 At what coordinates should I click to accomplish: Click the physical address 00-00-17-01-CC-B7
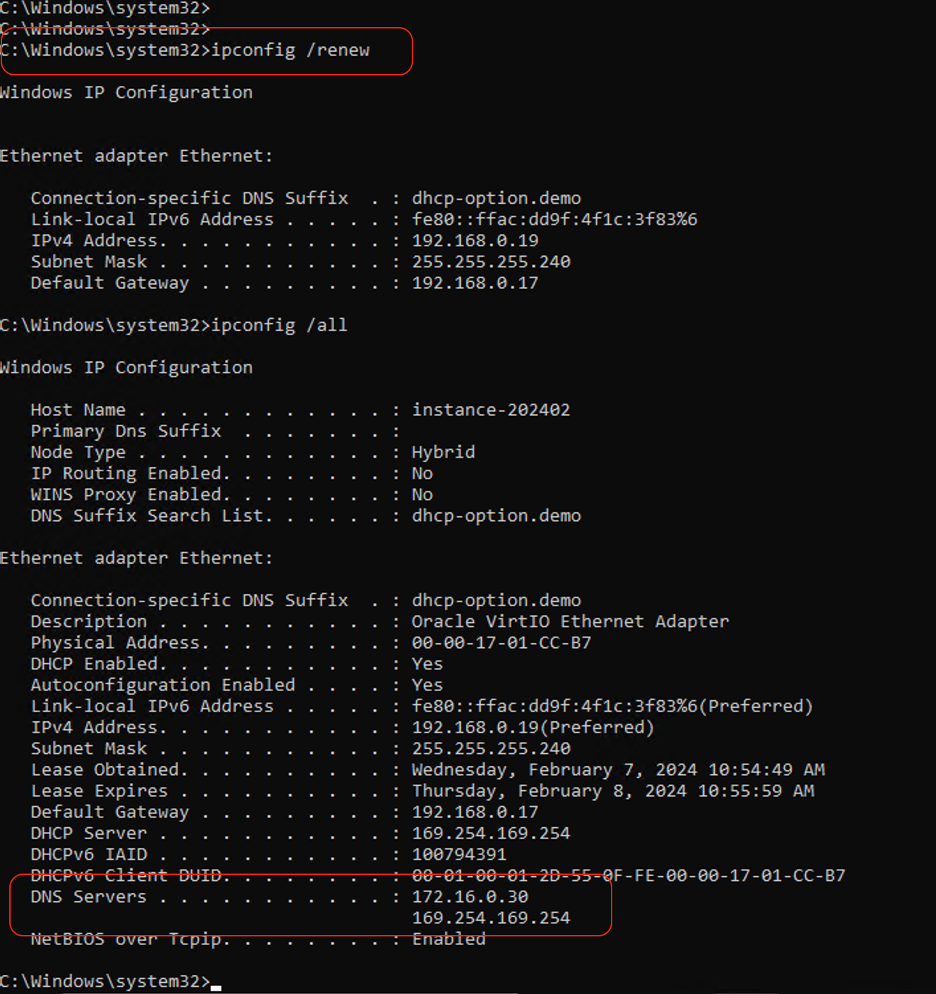[501, 643]
